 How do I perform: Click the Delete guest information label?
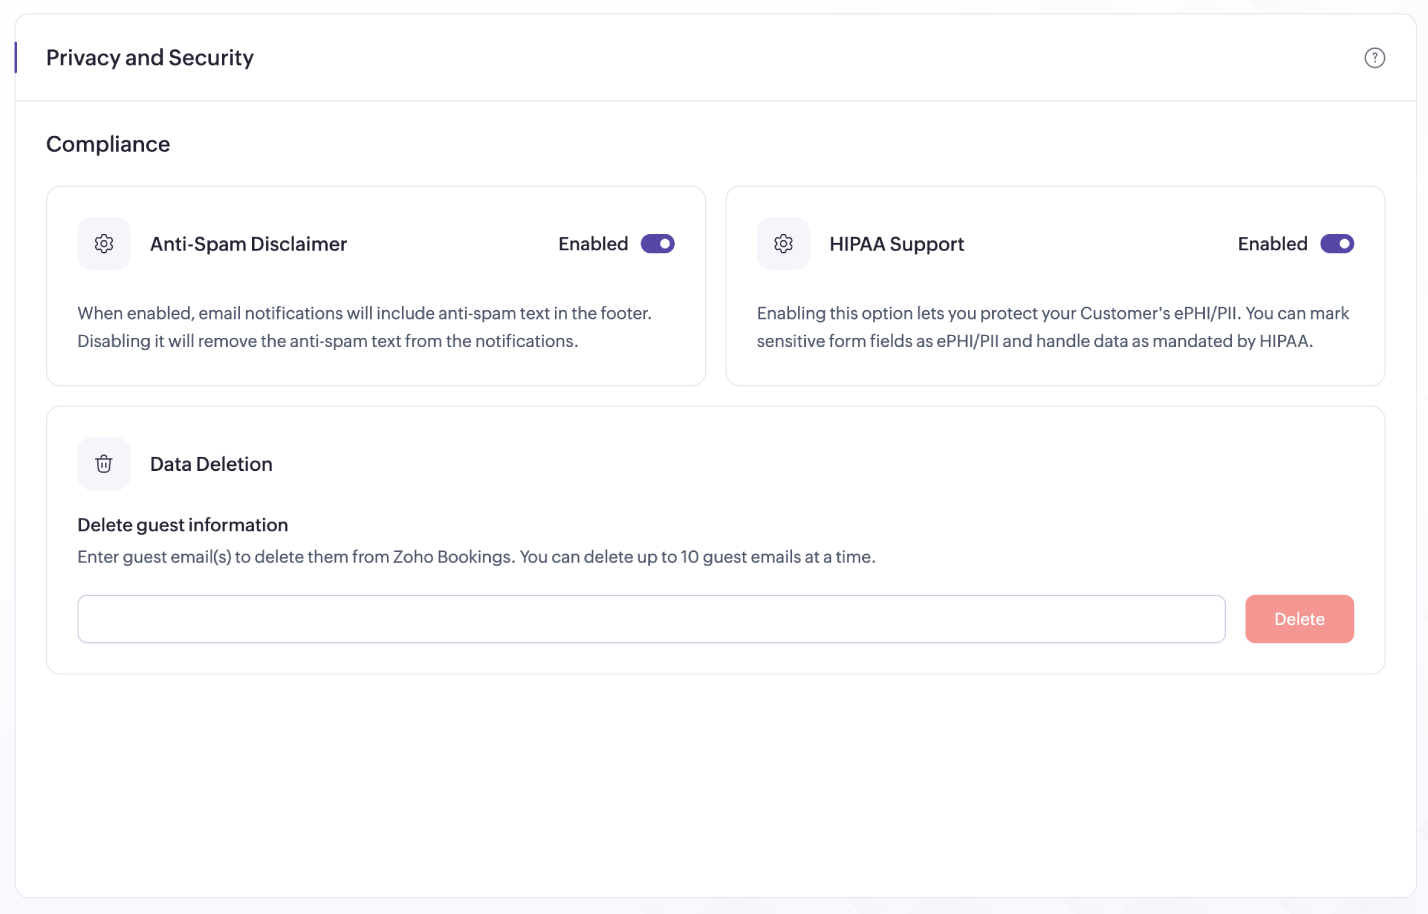click(183, 525)
